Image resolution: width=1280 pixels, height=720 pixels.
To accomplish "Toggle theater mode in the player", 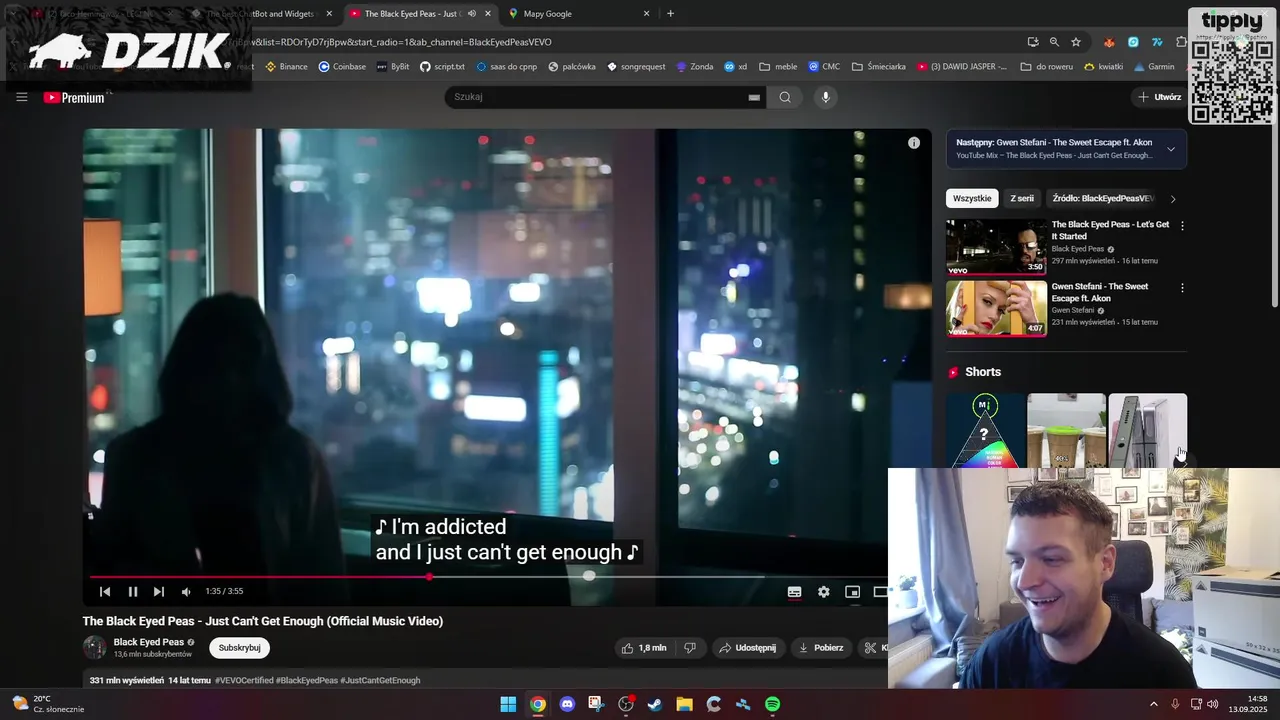I will point(880,592).
